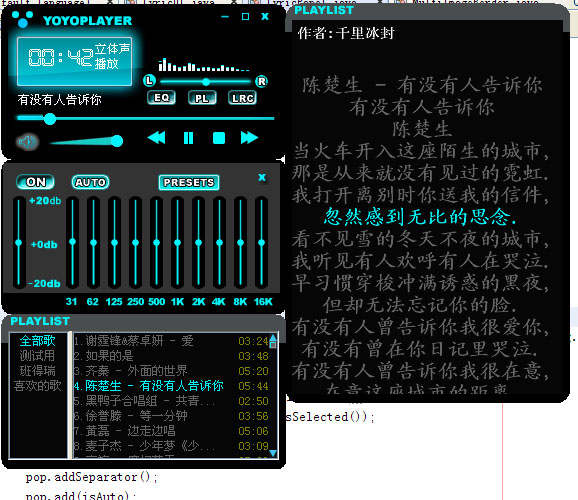
Task: Adjust the 1K equalizer band
Action: pyautogui.click(x=178, y=242)
